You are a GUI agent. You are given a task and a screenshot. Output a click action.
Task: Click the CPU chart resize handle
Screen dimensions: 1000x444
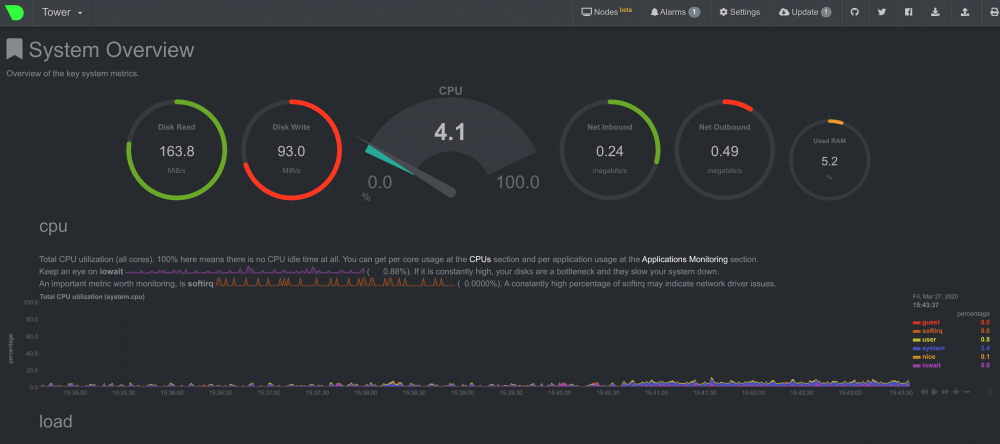[990, 392]
